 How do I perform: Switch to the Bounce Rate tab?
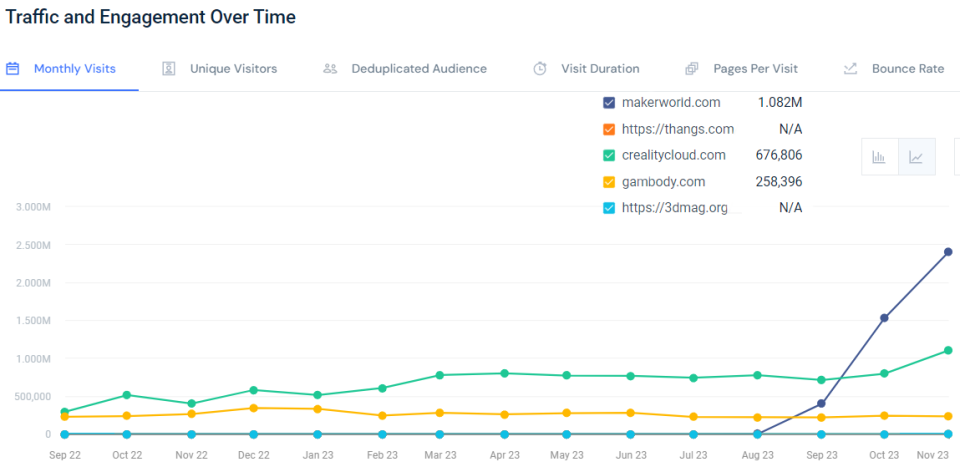pyautogui.click(x=907, y=69)
